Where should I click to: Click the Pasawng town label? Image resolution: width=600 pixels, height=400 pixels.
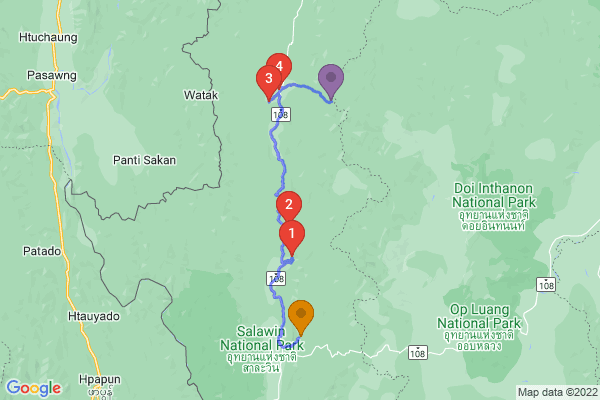[x=52, y=75]
